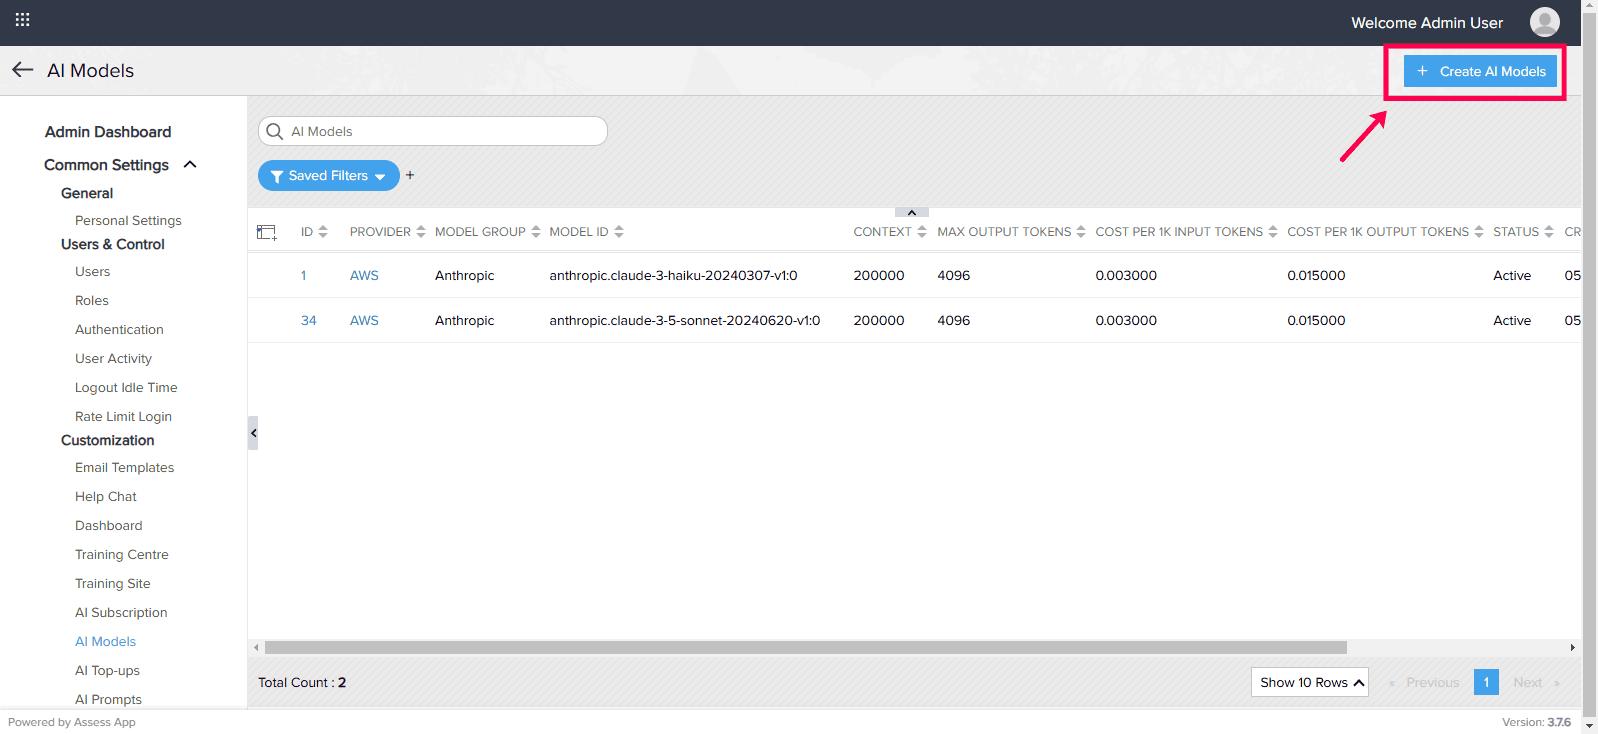Open Training Centre in sidebar

pos(121,555)
